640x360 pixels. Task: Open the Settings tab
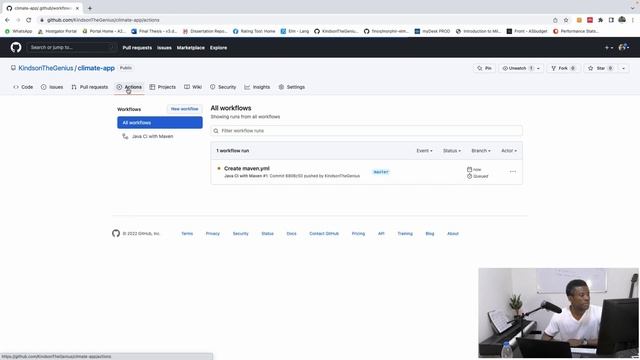coord(291,87)
